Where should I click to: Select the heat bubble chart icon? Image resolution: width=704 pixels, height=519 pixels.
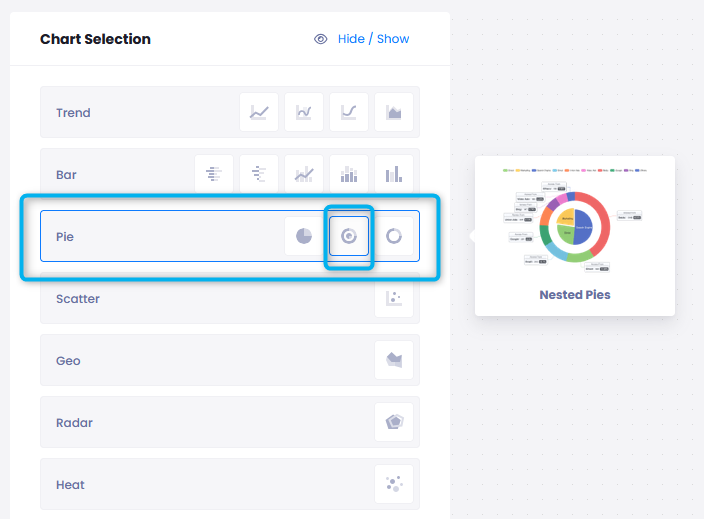pyautogui.click(x=394, y=485)
